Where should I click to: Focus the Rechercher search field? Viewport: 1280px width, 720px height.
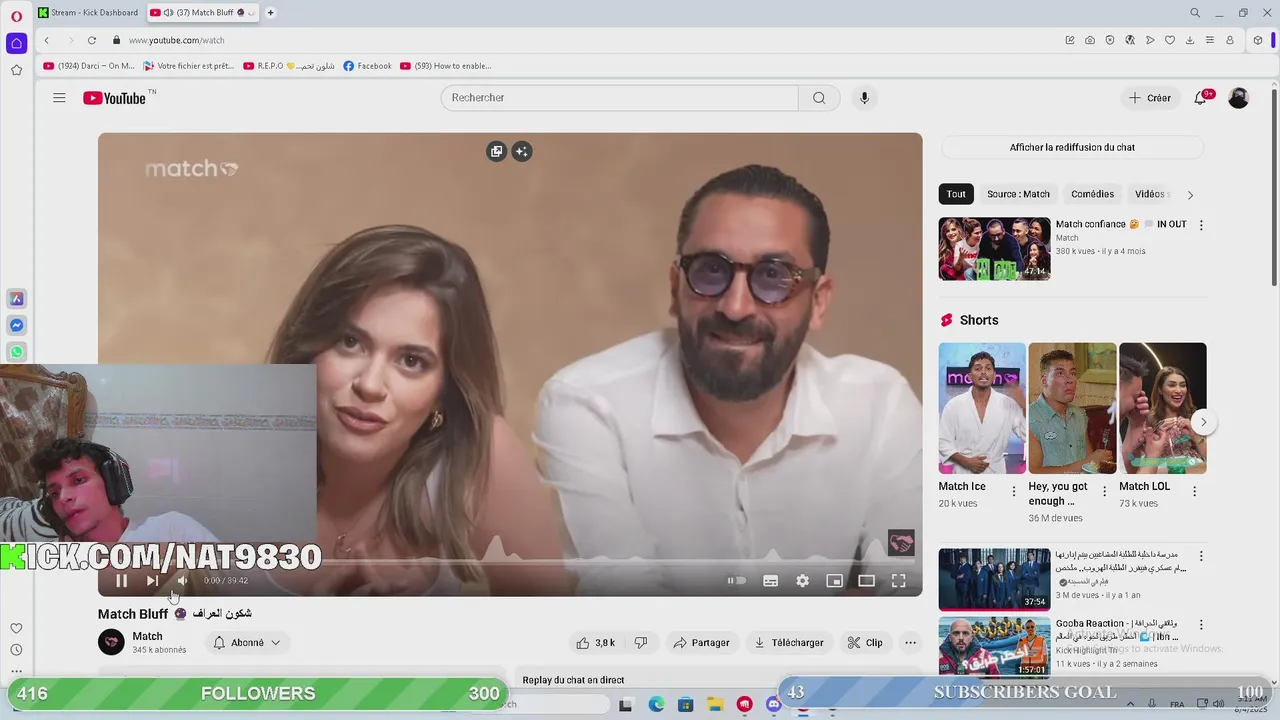[620, 98]
